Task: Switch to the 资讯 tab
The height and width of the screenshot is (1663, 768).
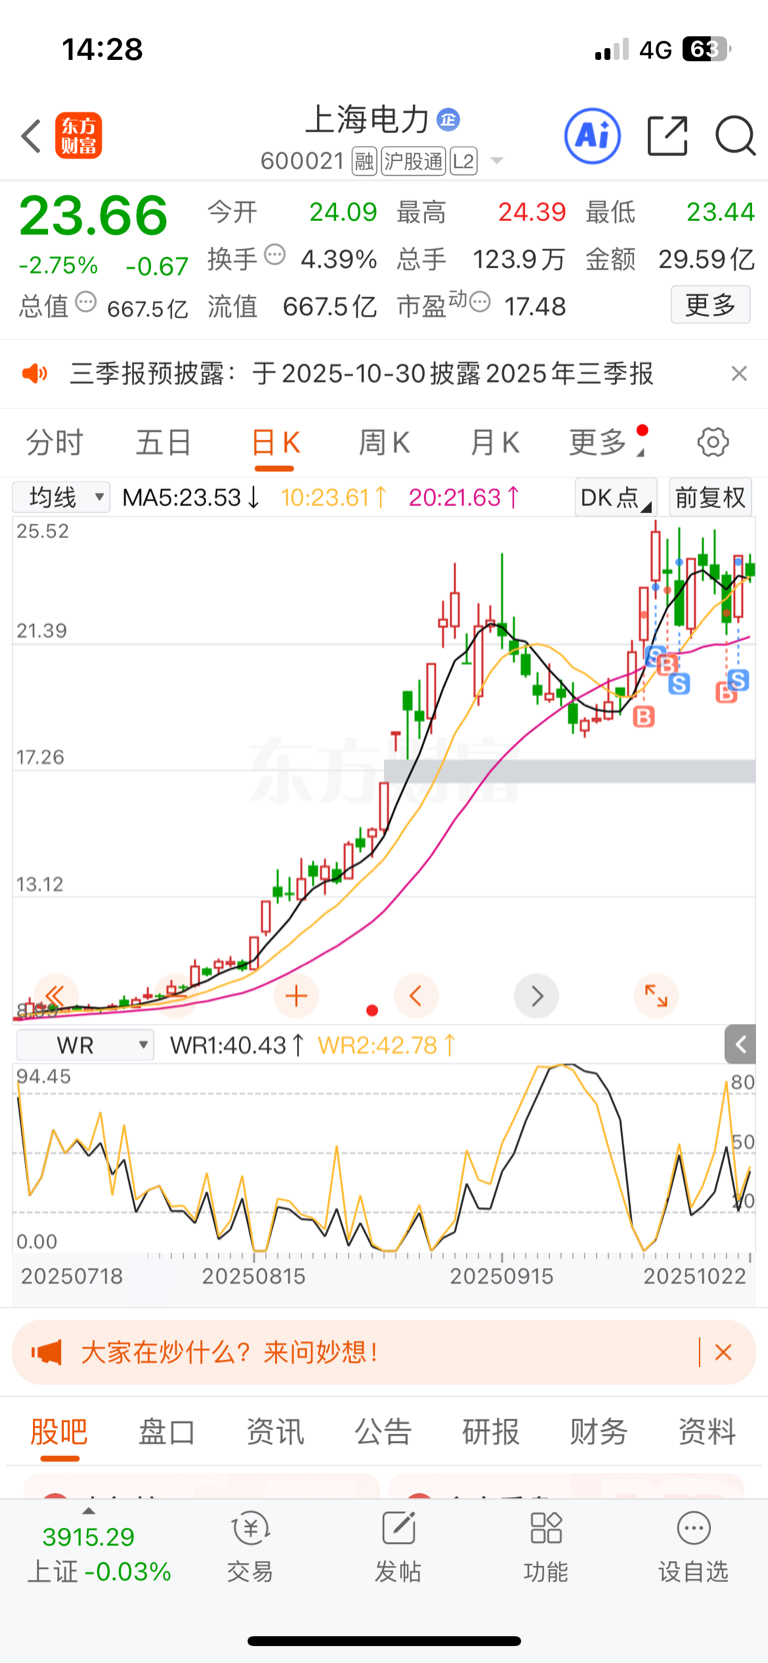Action: tap(275, 1432)
